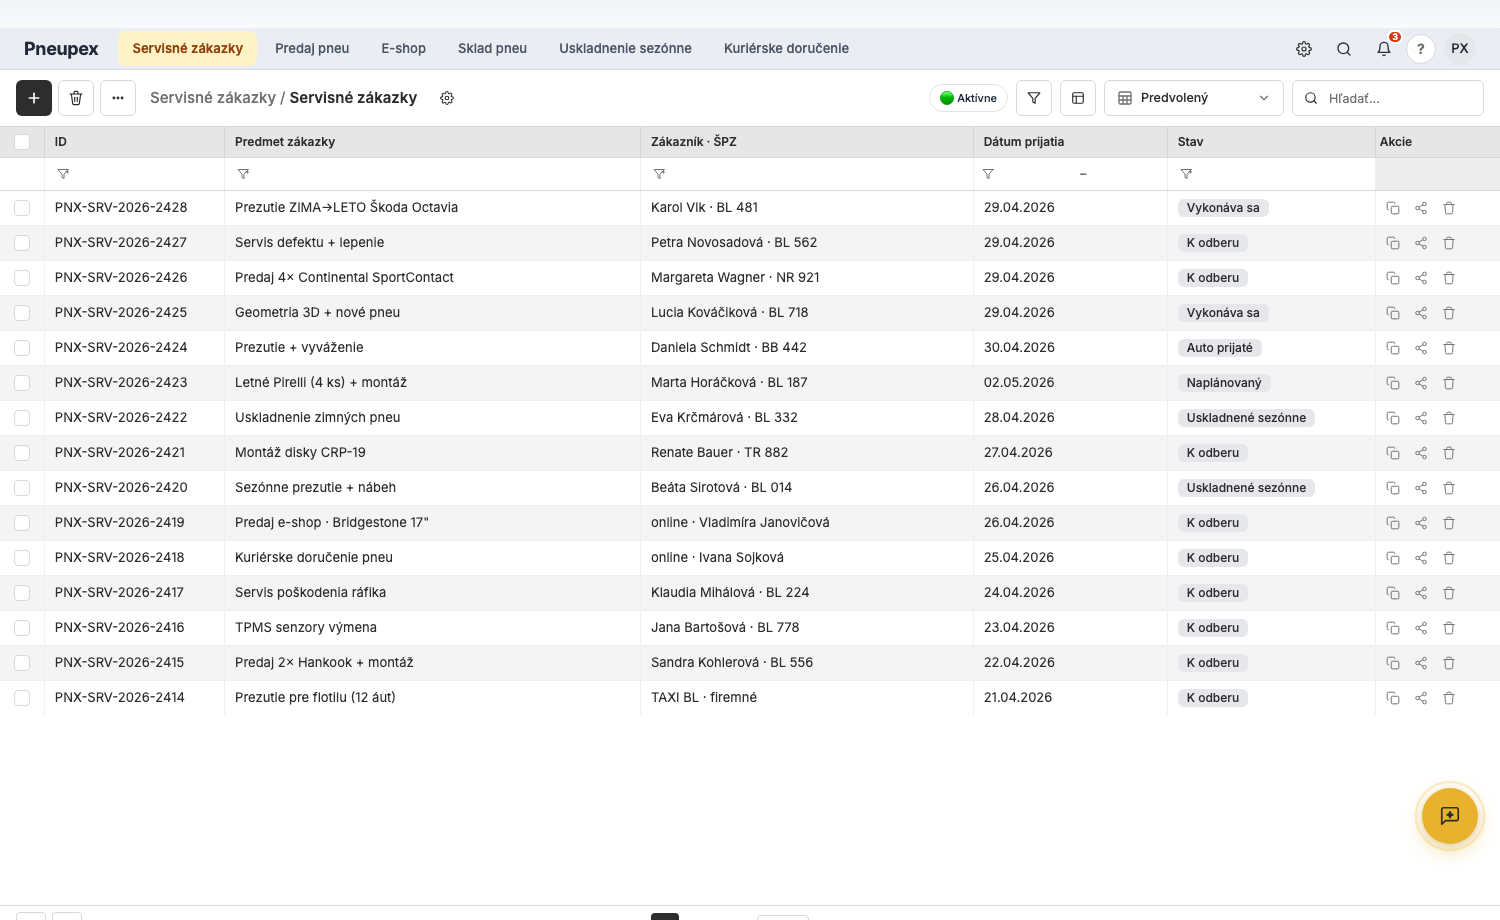Screen dimensions: 1500x920
Task: Delete order PNX-SRV-2026-2424 with its trash icon
Action: pos(1449,348)
